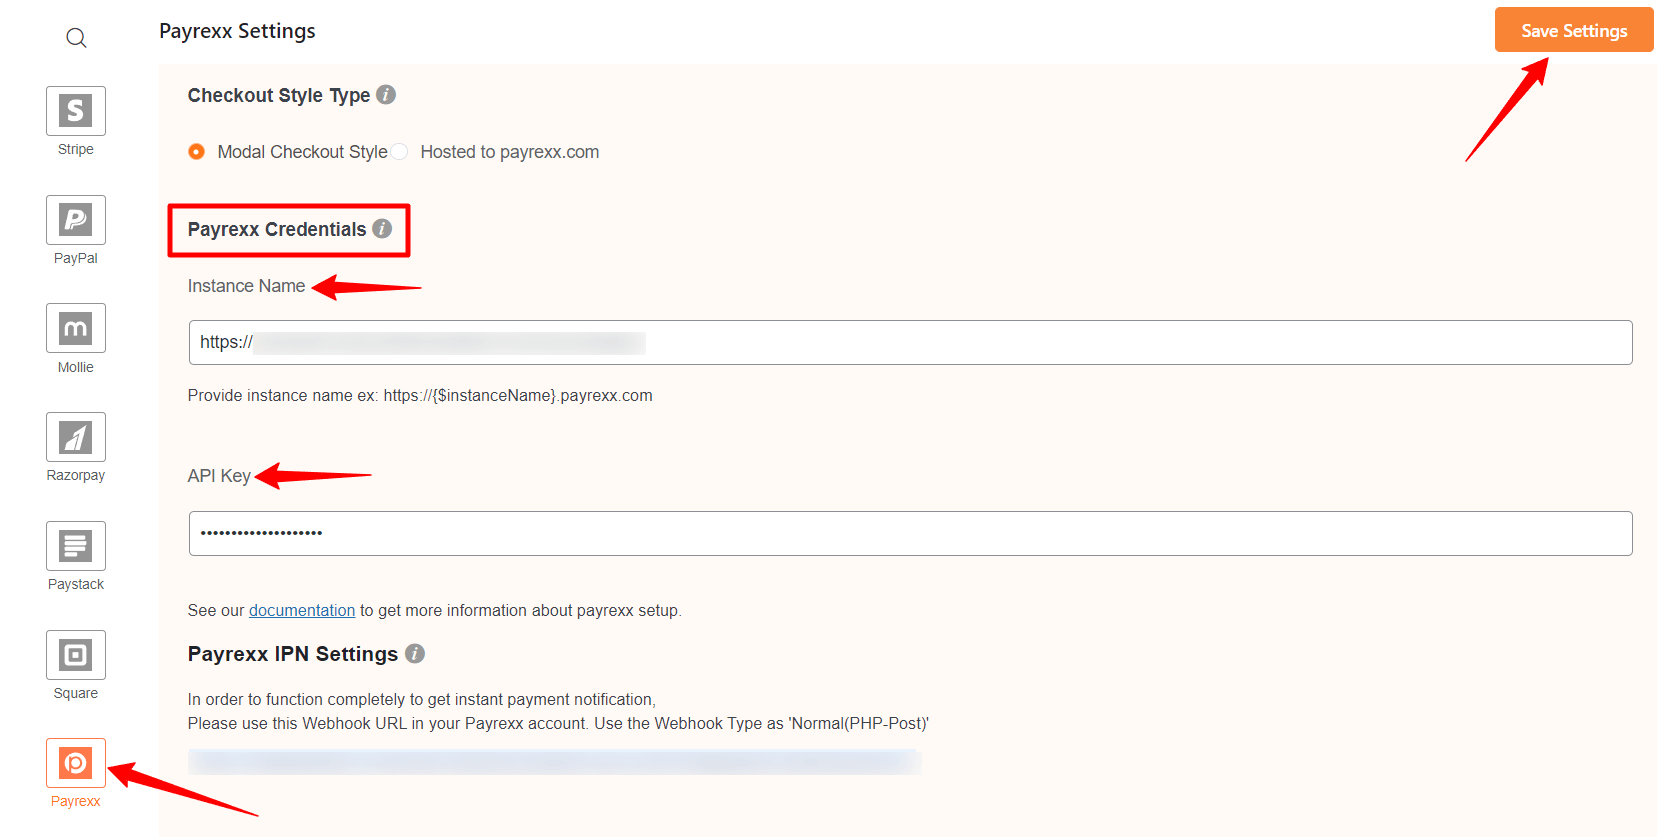Click the Stripe label in sidebar
This screenshot has width=1657, height=837.
point(76,149)
